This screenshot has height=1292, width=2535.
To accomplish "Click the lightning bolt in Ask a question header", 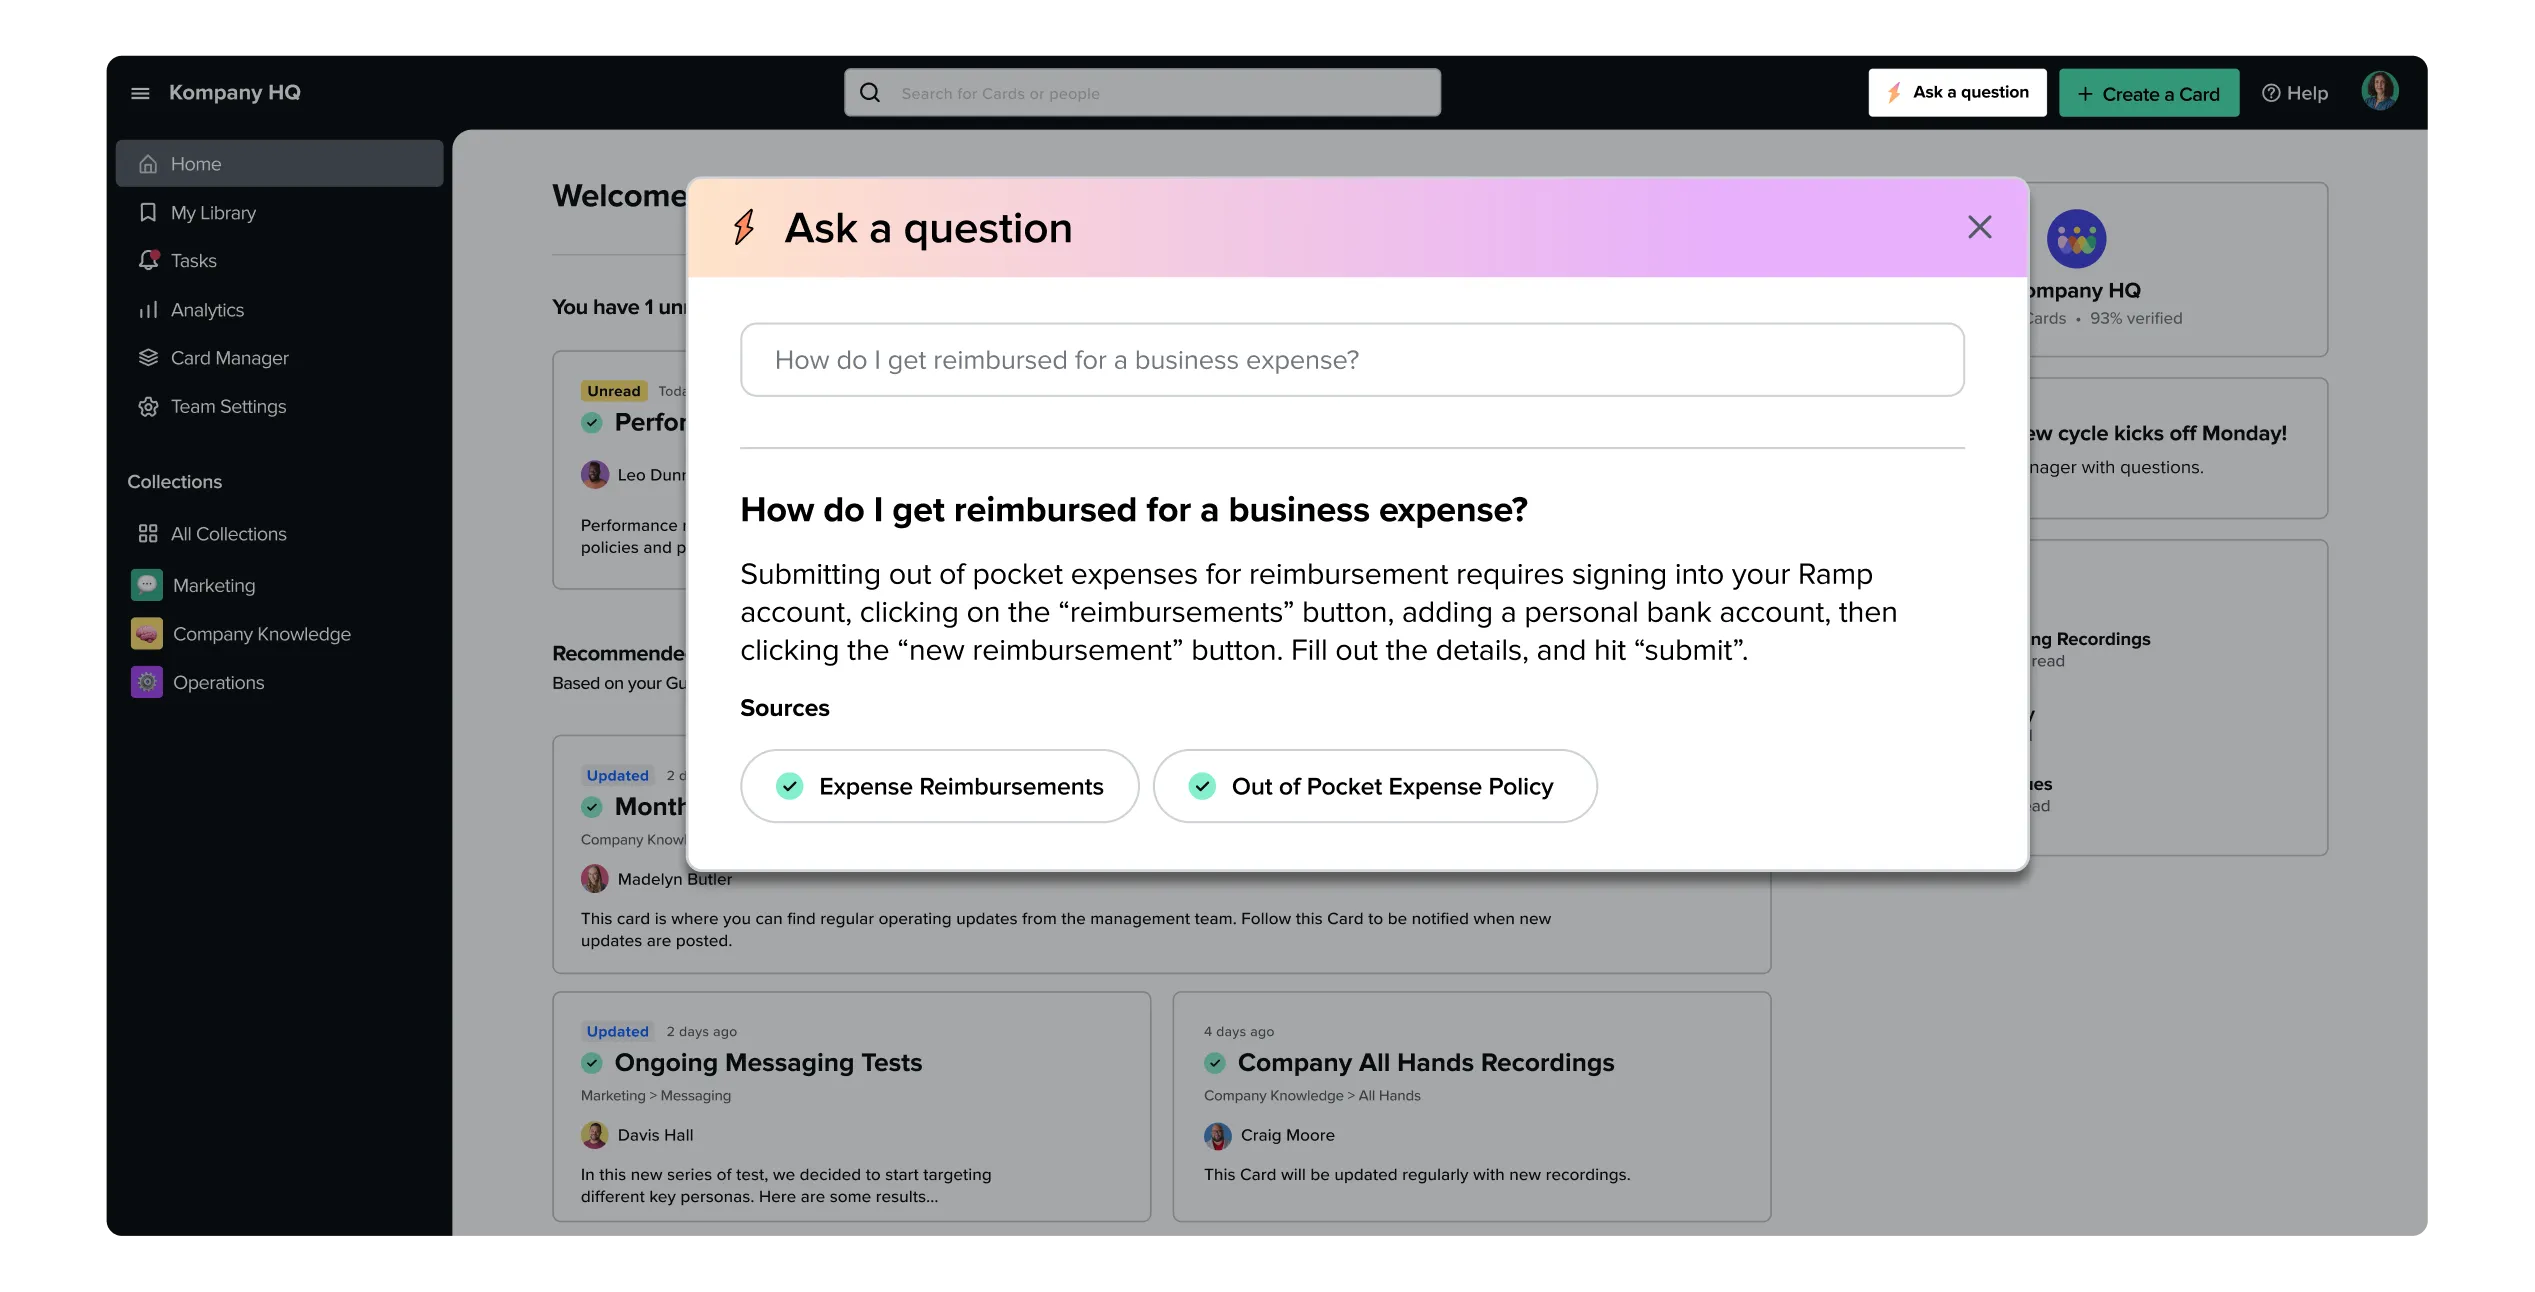I will (744, 227).
